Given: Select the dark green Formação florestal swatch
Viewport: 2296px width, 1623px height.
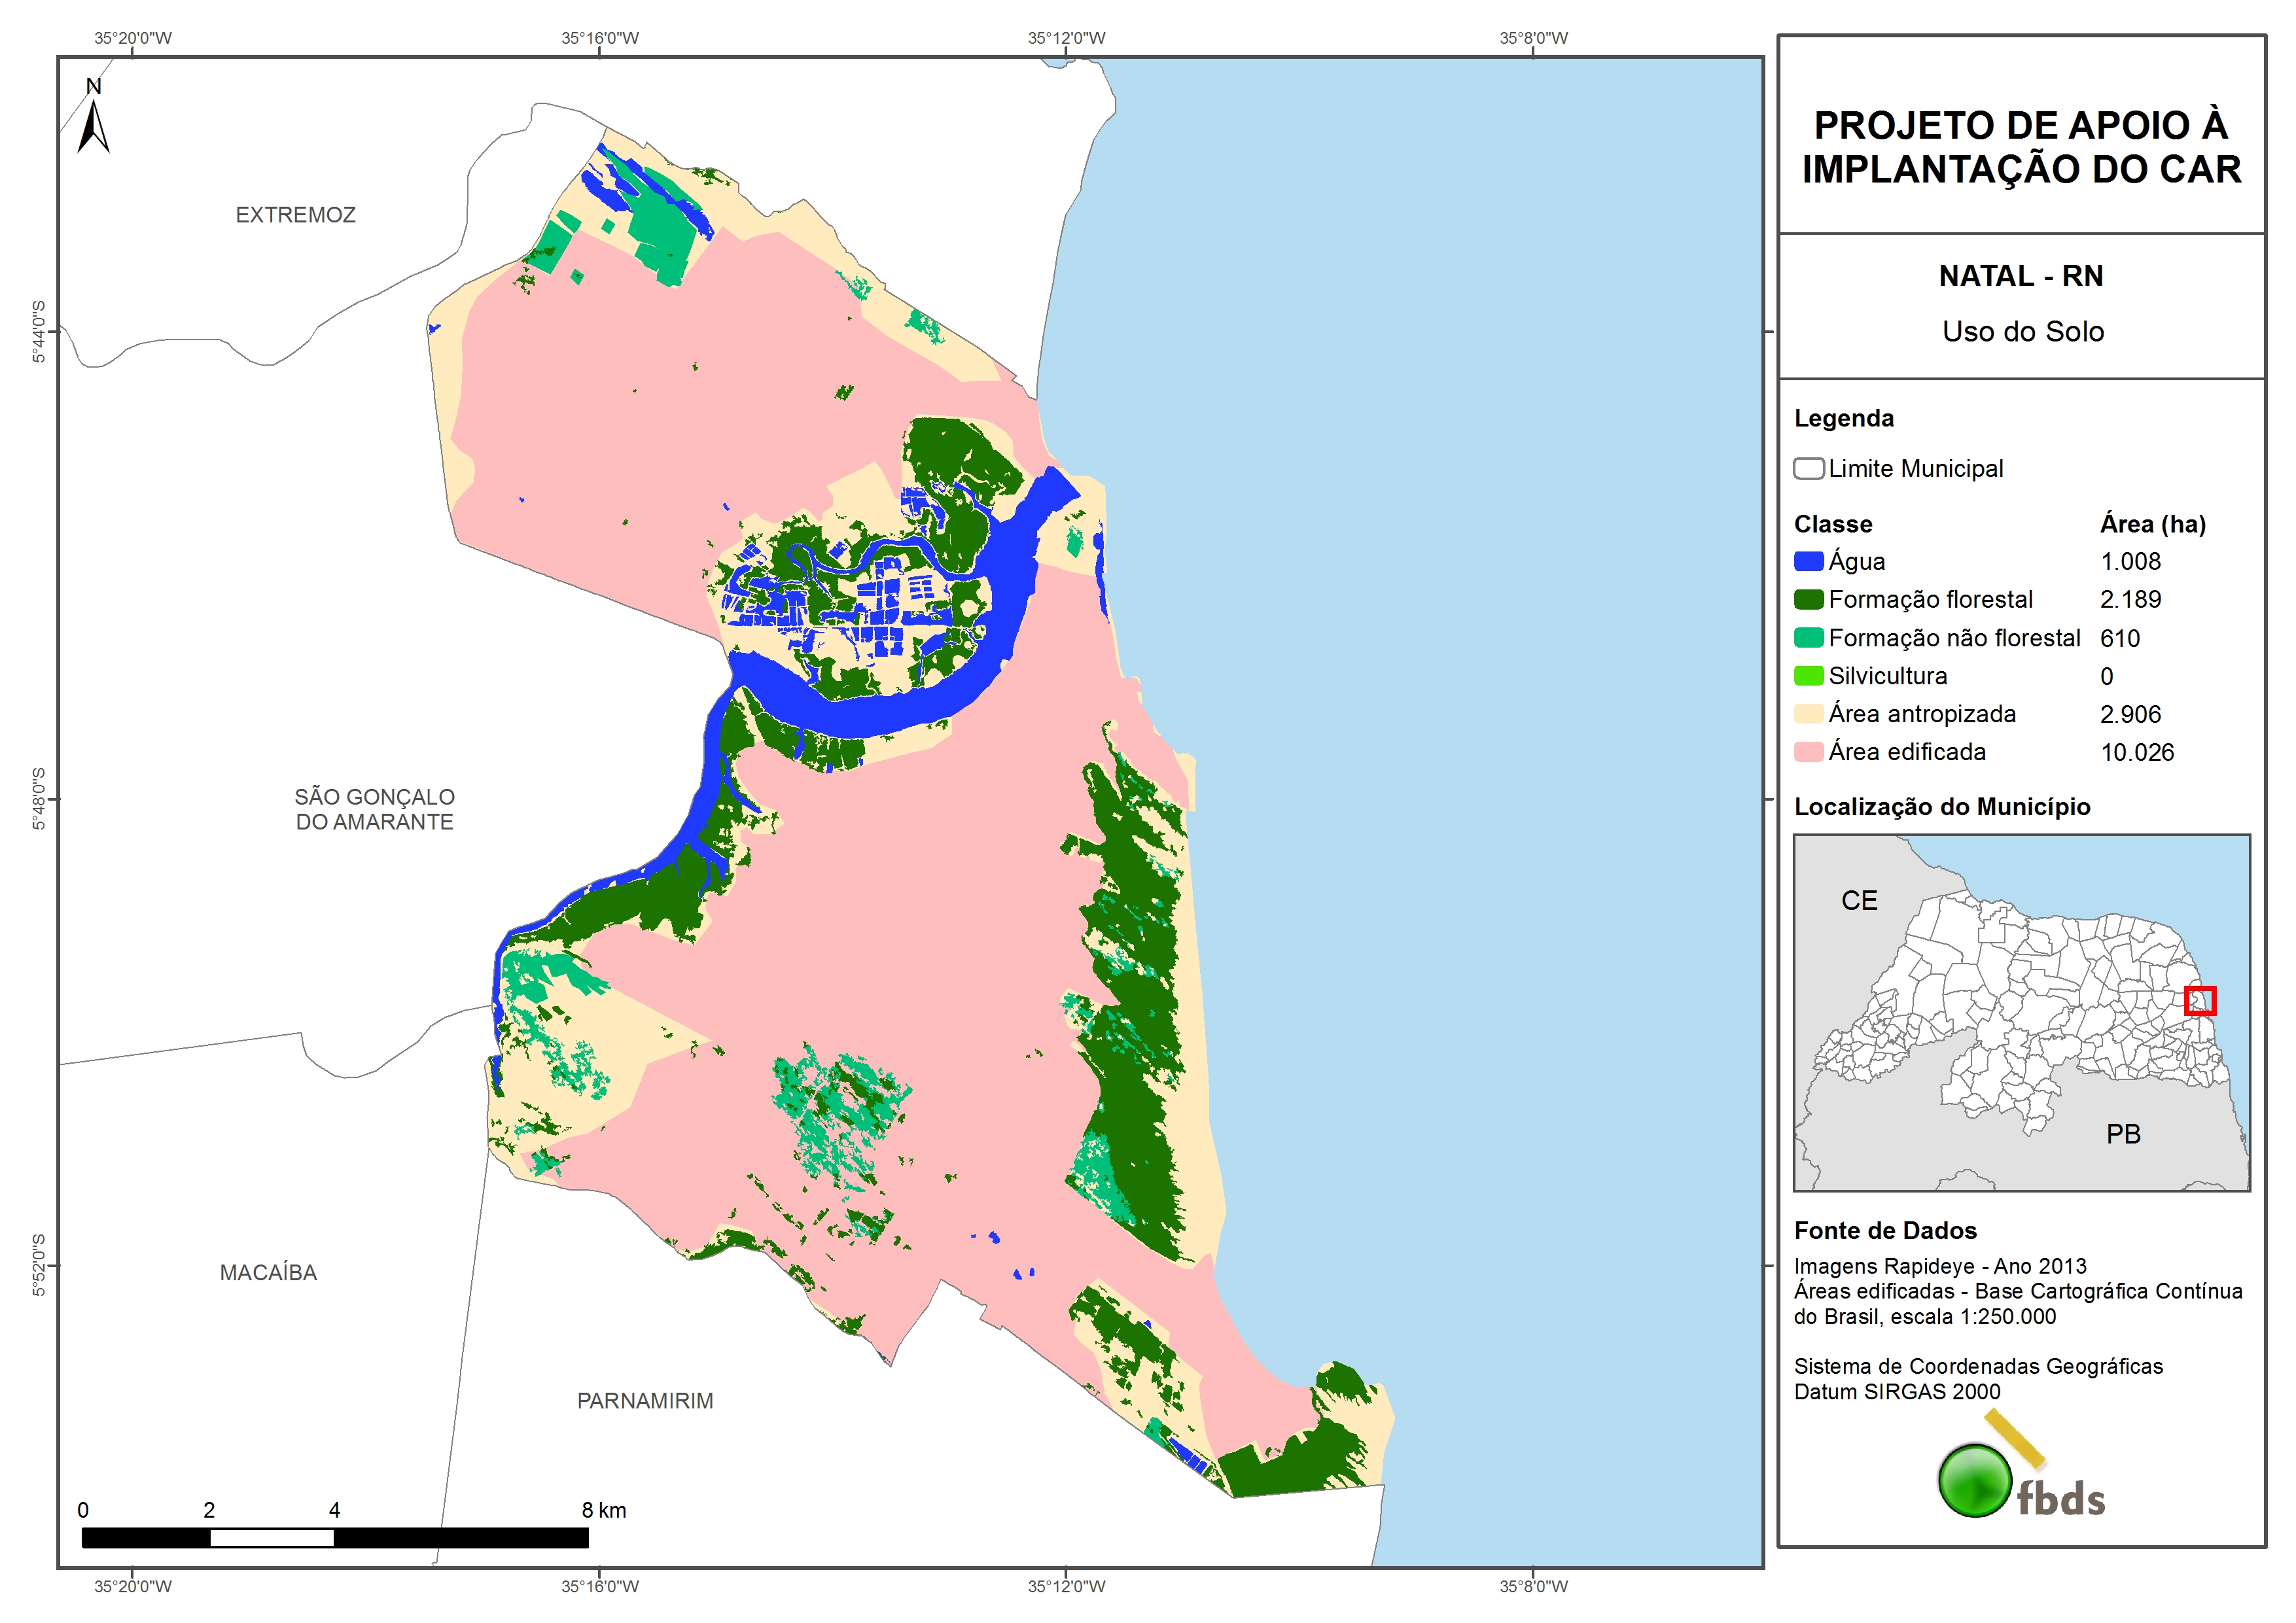Looking at the screenshot, I should coord(1808,600).
